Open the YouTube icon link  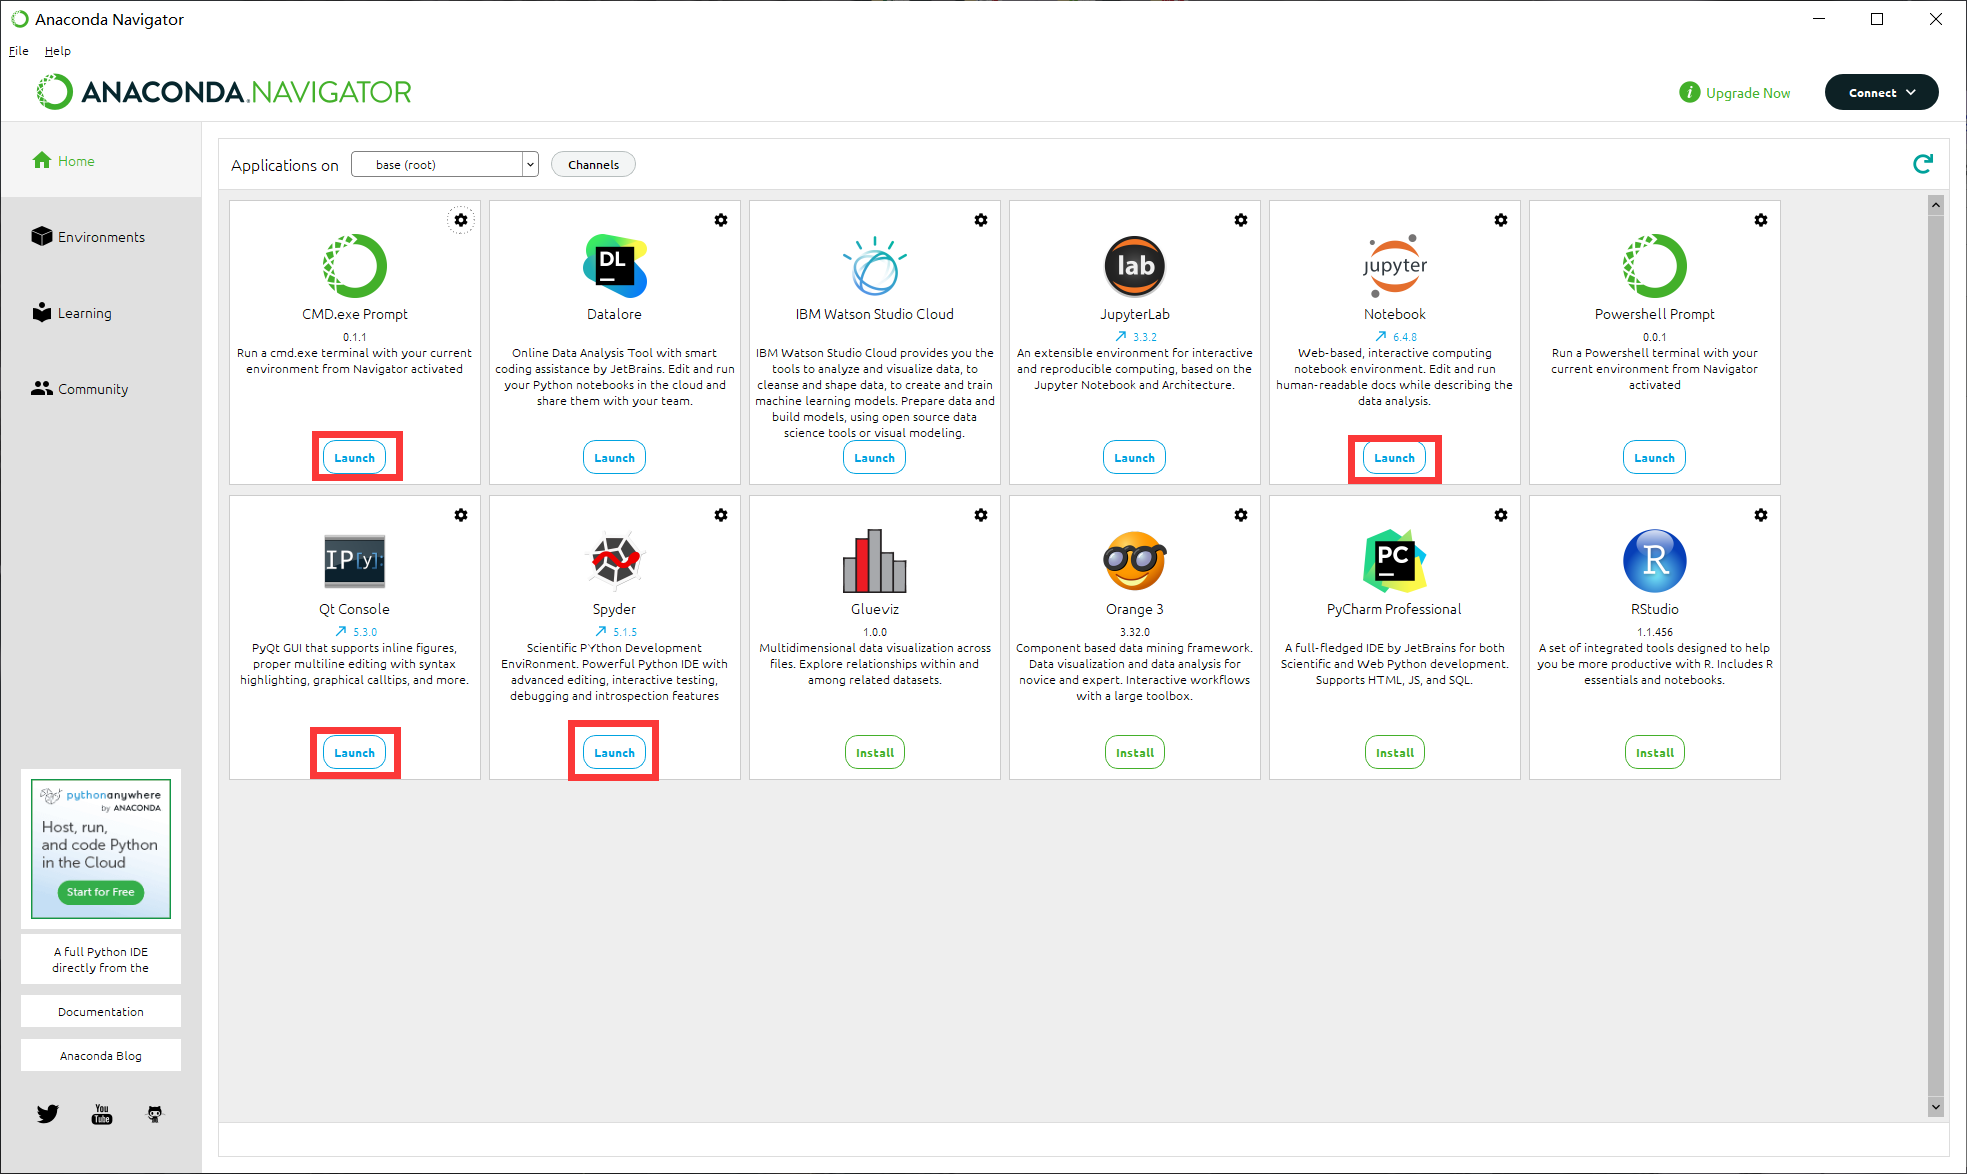(101, 1114)
